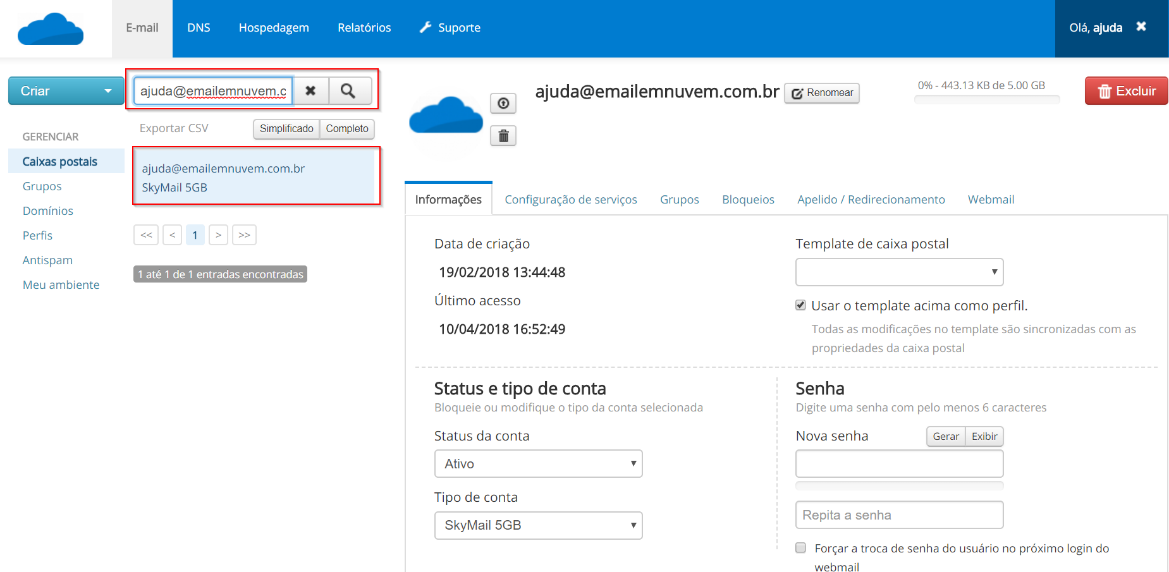Open the Template de caixa postal dropdown
Screen dimensions: 1169x572
[899, 272]
